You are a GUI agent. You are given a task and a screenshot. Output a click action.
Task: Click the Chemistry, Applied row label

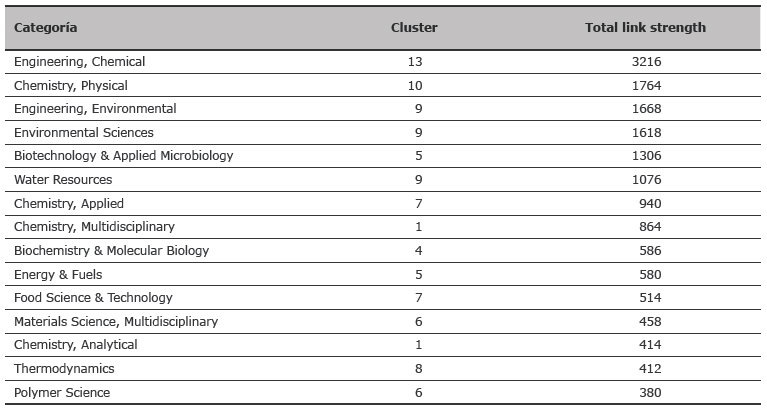(68, 204)
